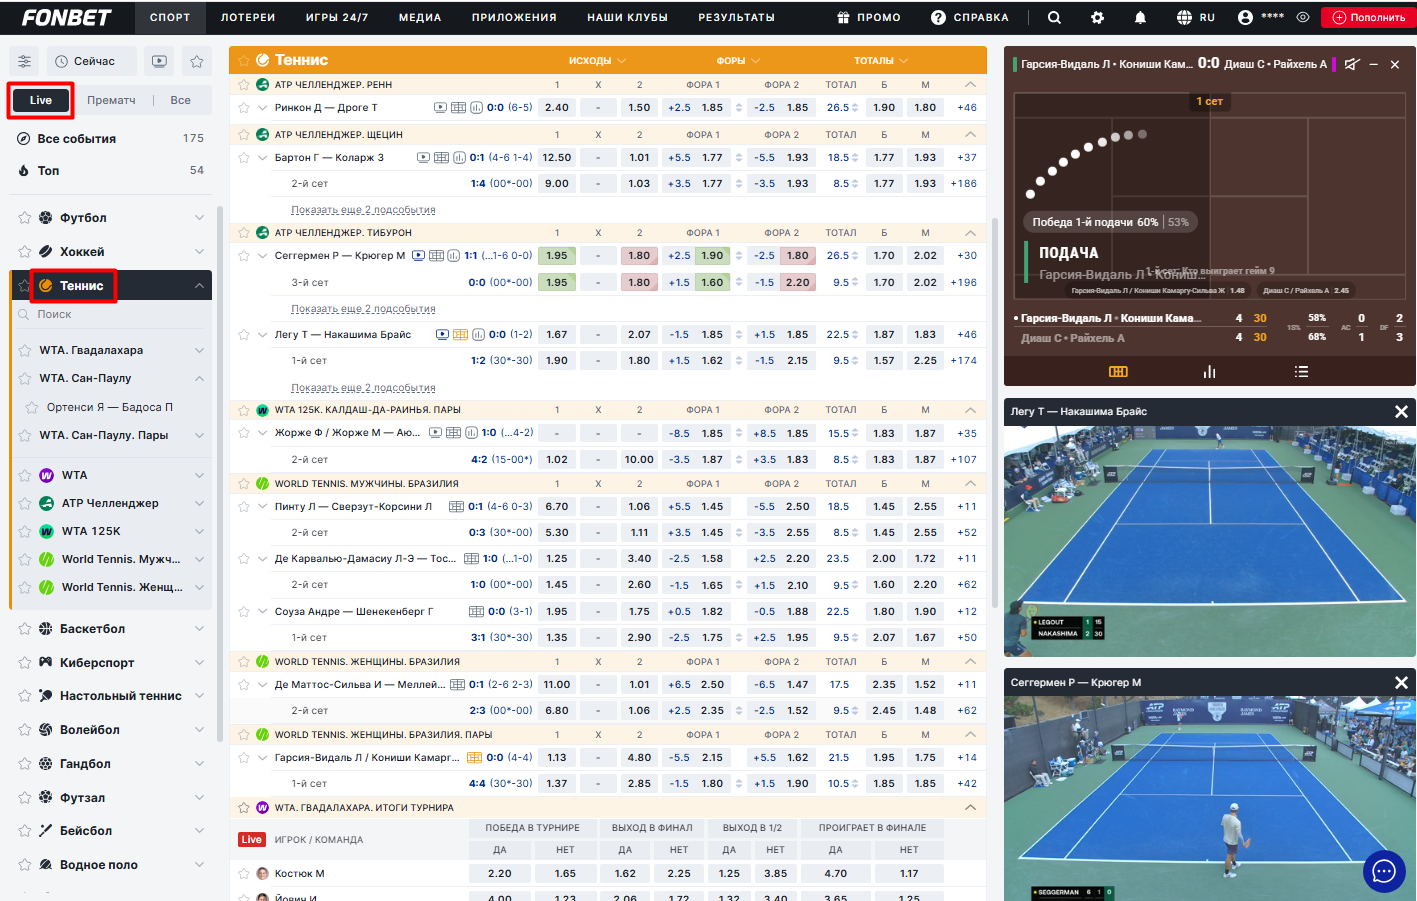
Task: Favorite the Ринкон Д — Дроге Т match
Action: pos(244,108)
